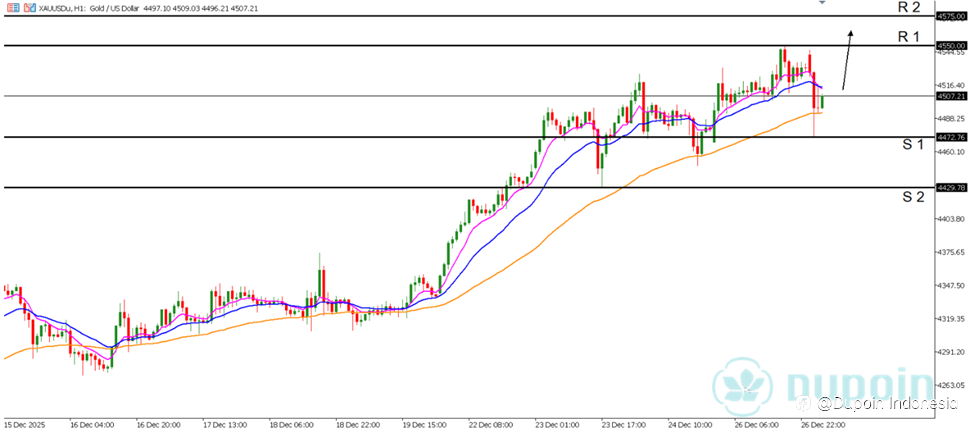This screenshot has width=970, height=433.
Task: Click the chart shift triangle marker
Action: (x=822, y=3)
